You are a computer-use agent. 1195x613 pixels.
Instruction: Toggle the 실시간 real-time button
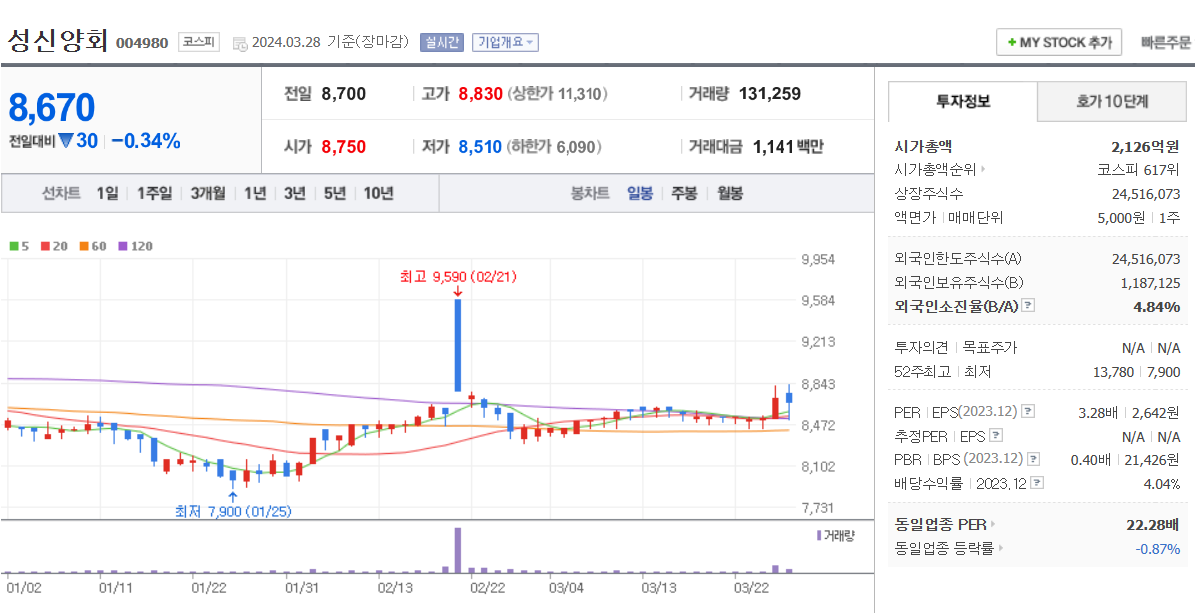(x=441, y=43)
